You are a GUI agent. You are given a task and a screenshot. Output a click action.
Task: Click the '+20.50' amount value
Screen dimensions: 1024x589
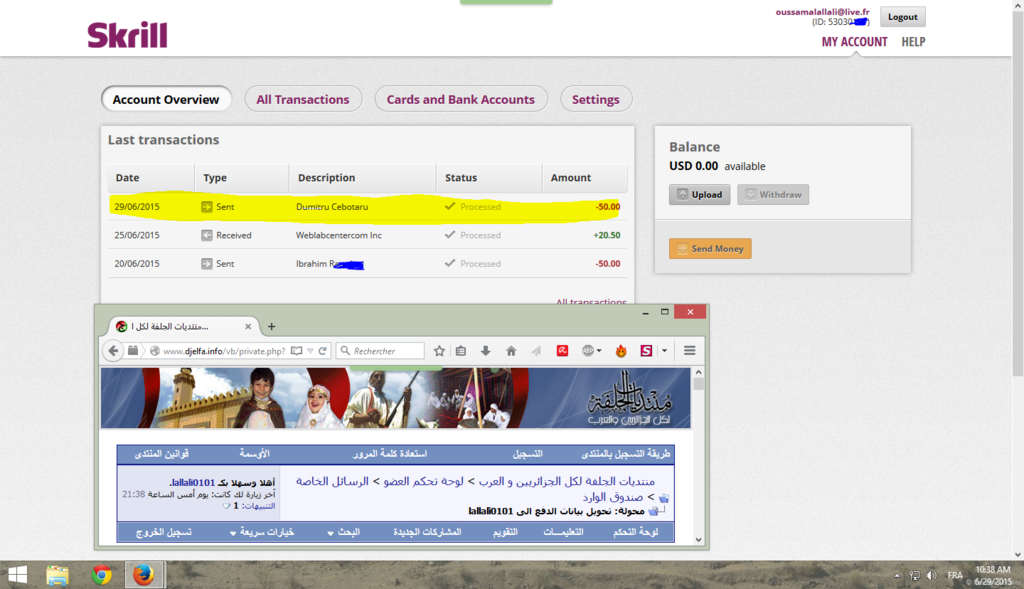607,235
